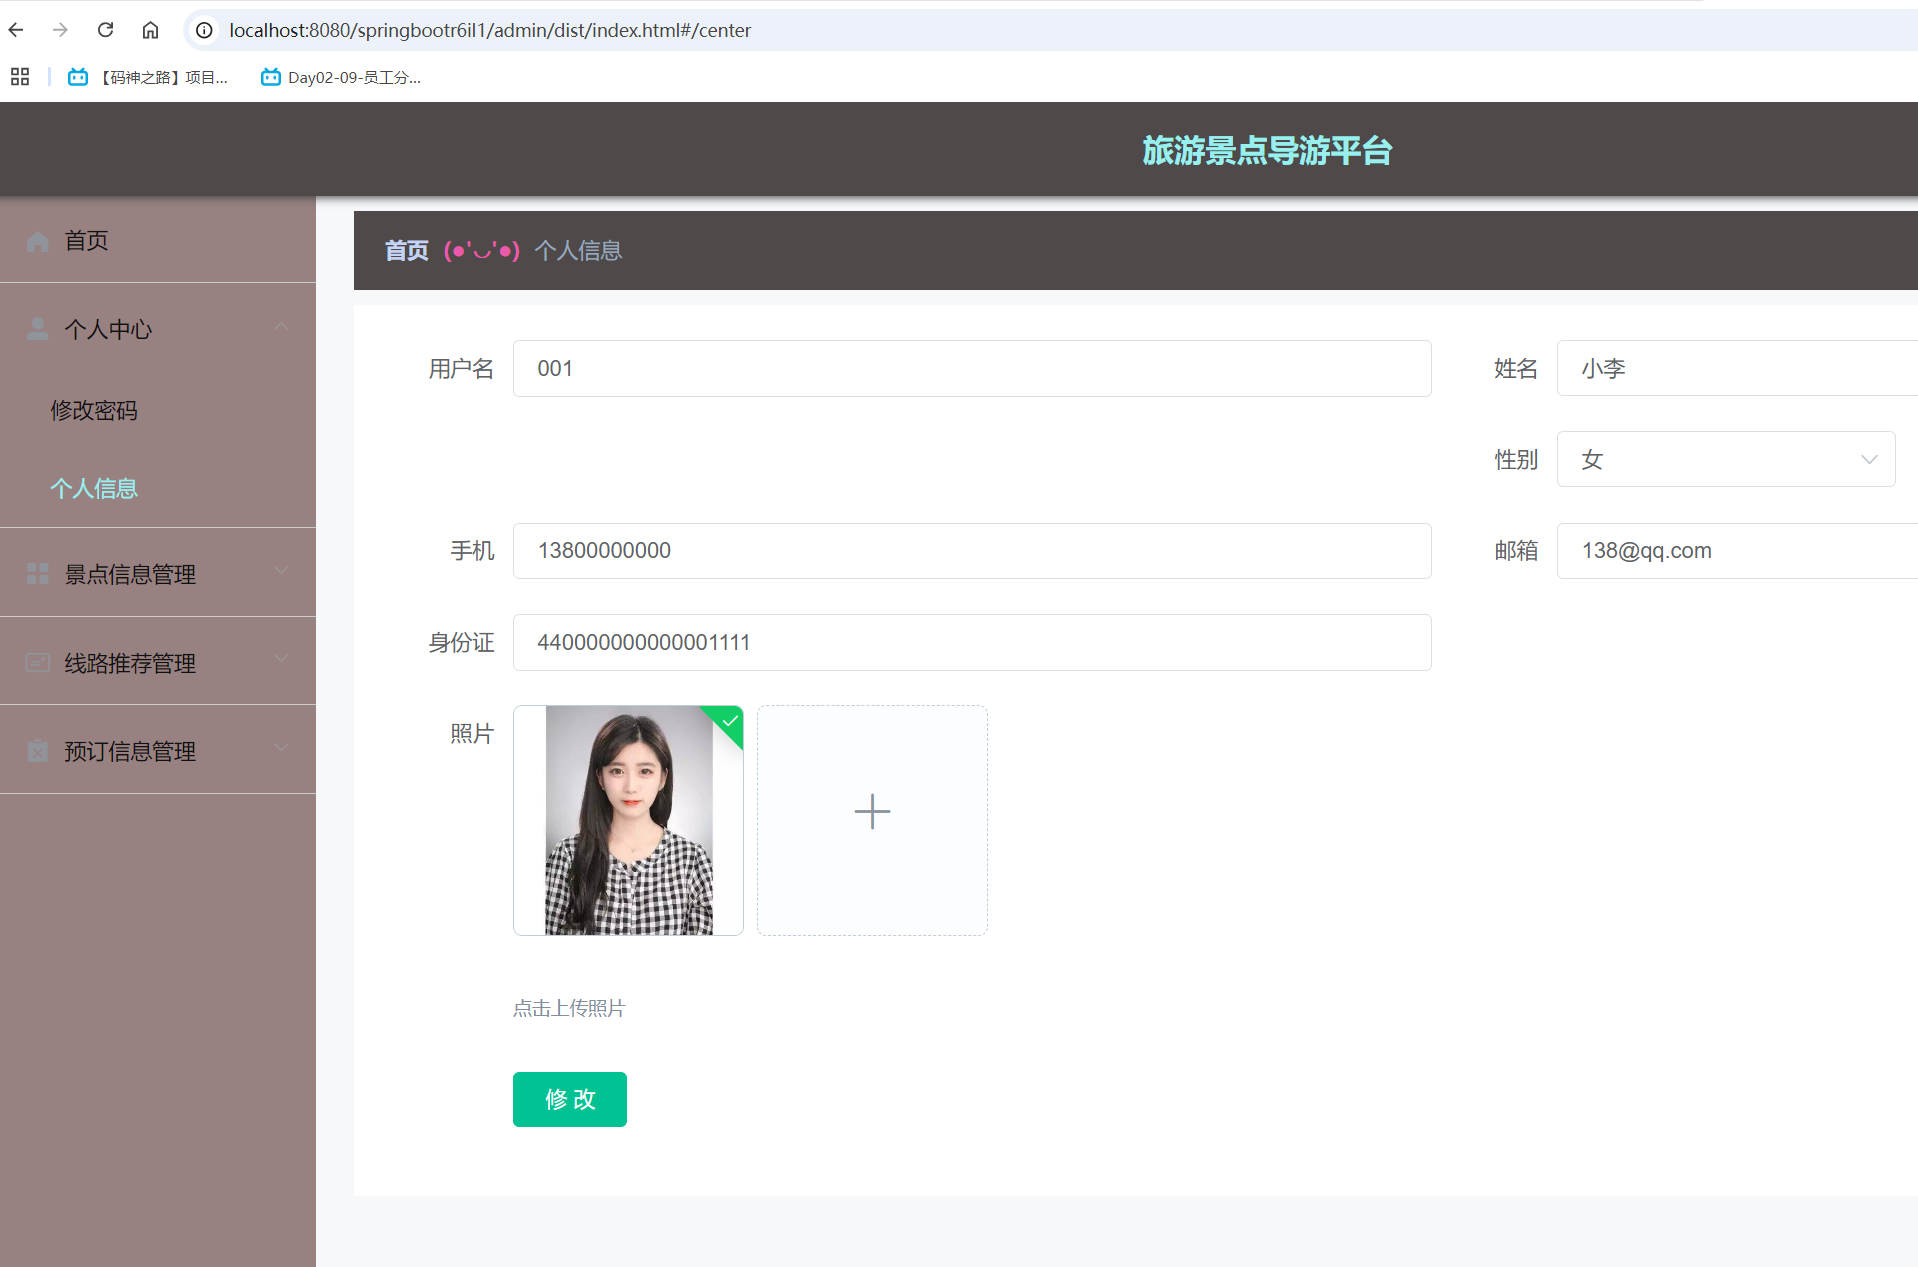Screen dimensions: 1918x1267
Task: Click the 修改 submit button
Action: [569, 1099]
